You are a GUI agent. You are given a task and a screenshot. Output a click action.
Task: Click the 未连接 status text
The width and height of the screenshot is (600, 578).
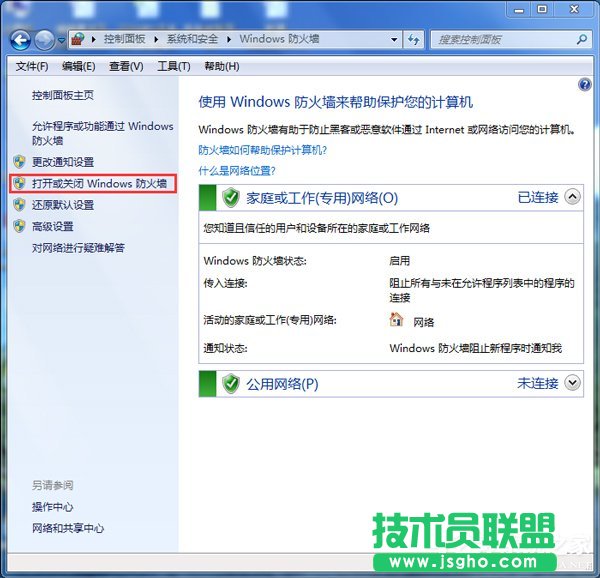[x=538, y=383]
